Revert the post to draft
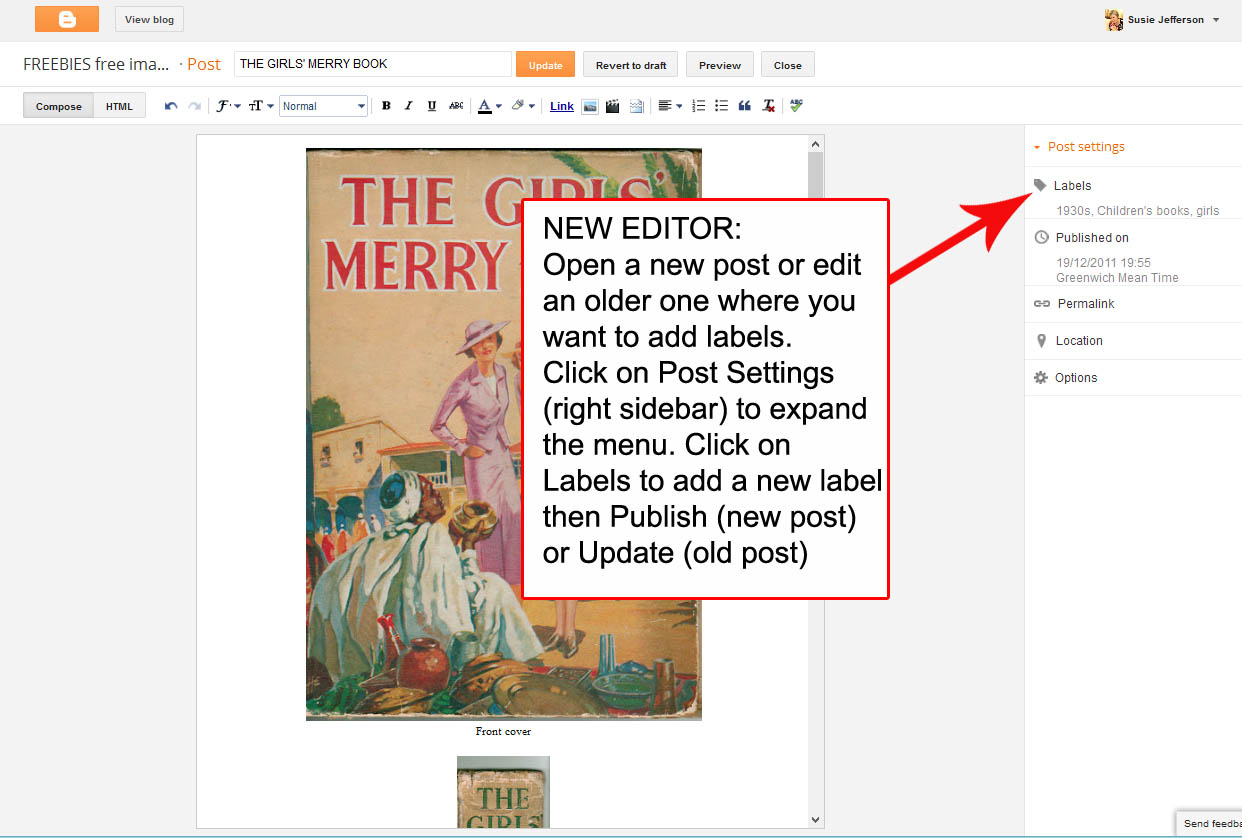The height and width of the screenshot is (838, 1242). coord(631,65)
